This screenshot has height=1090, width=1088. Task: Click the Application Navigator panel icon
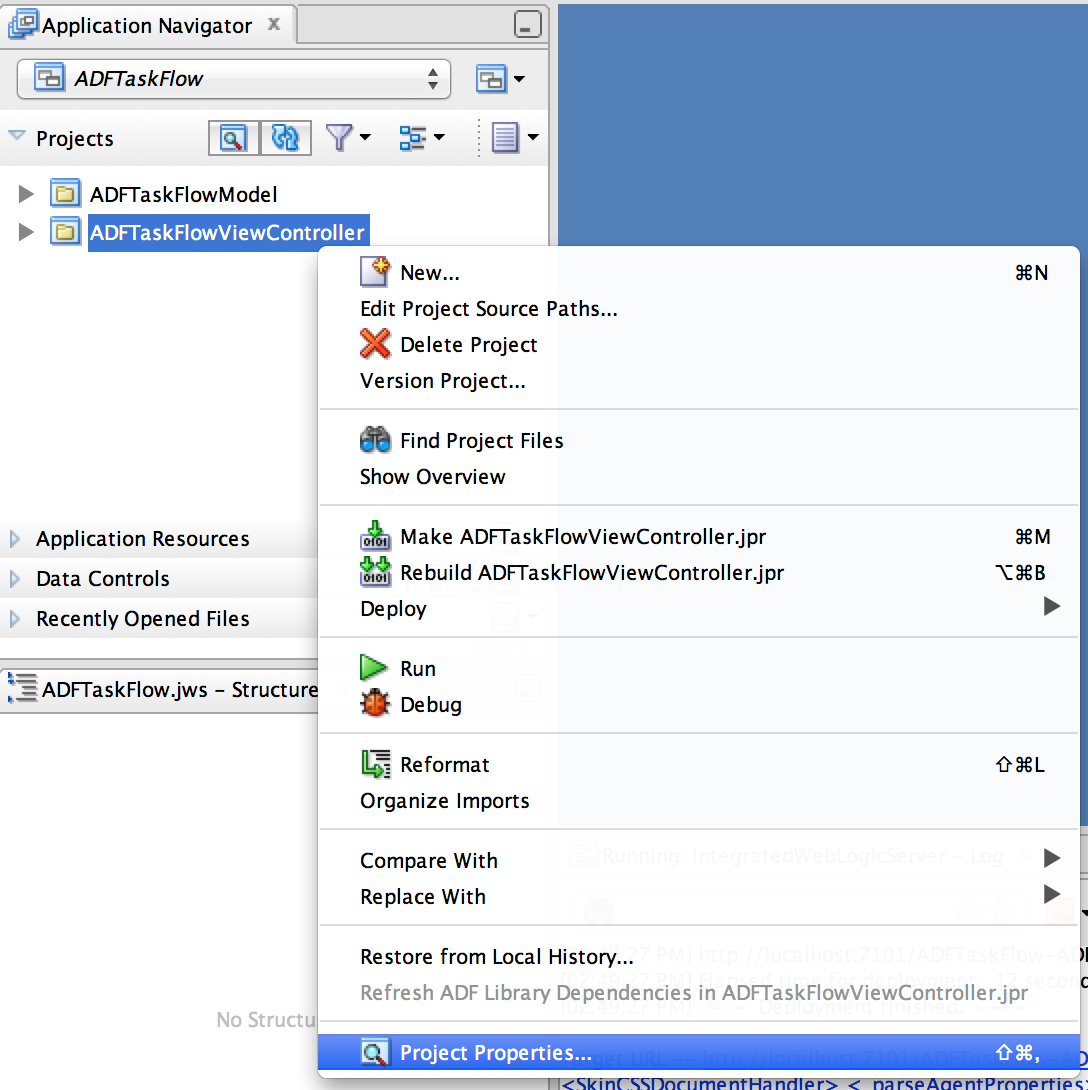point(23,24)
